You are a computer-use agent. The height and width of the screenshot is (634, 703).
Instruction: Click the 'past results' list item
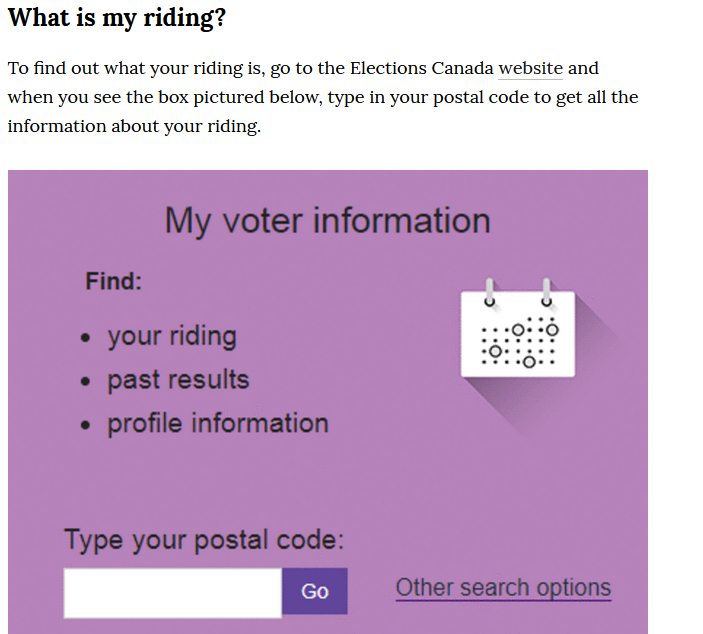(x=178, y=380)
